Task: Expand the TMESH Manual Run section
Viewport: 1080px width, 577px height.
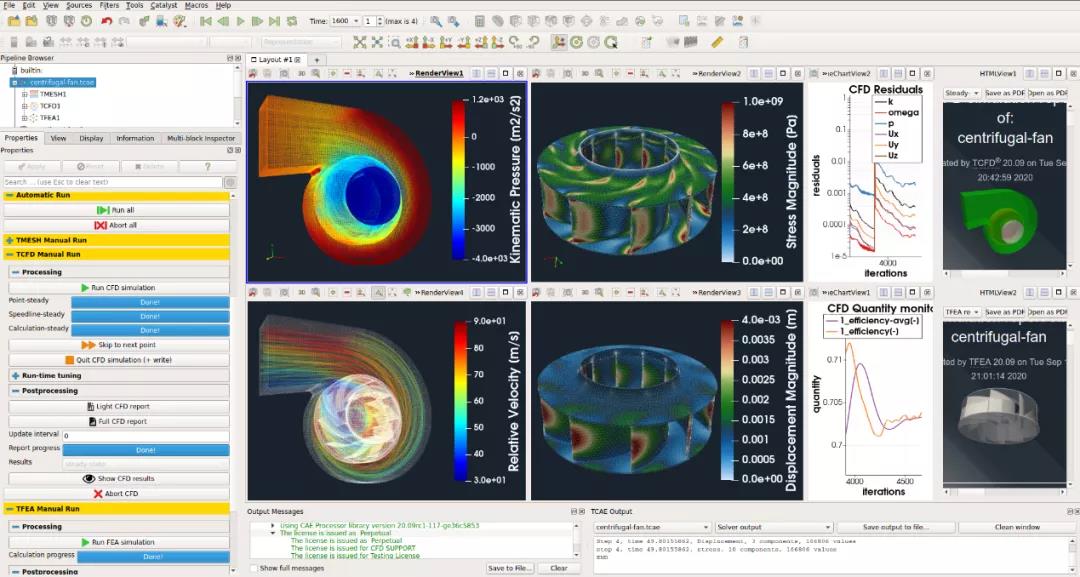Action: pos(10,240)
